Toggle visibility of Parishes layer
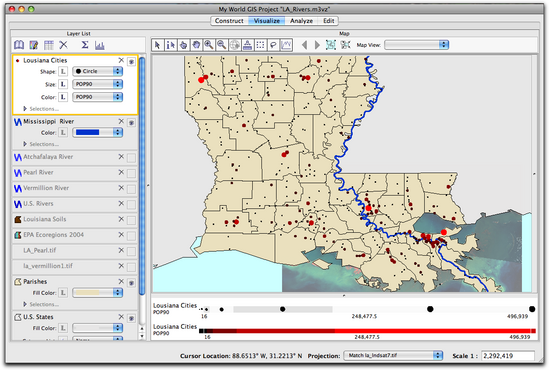 [131, 283]
